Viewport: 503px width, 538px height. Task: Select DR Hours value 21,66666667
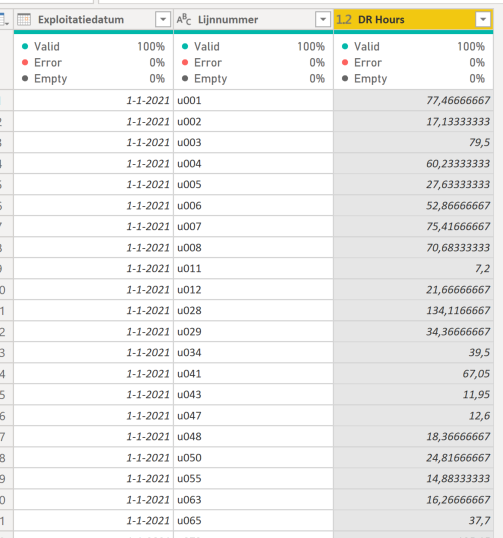pyautogui.click(x=413, y=290)
